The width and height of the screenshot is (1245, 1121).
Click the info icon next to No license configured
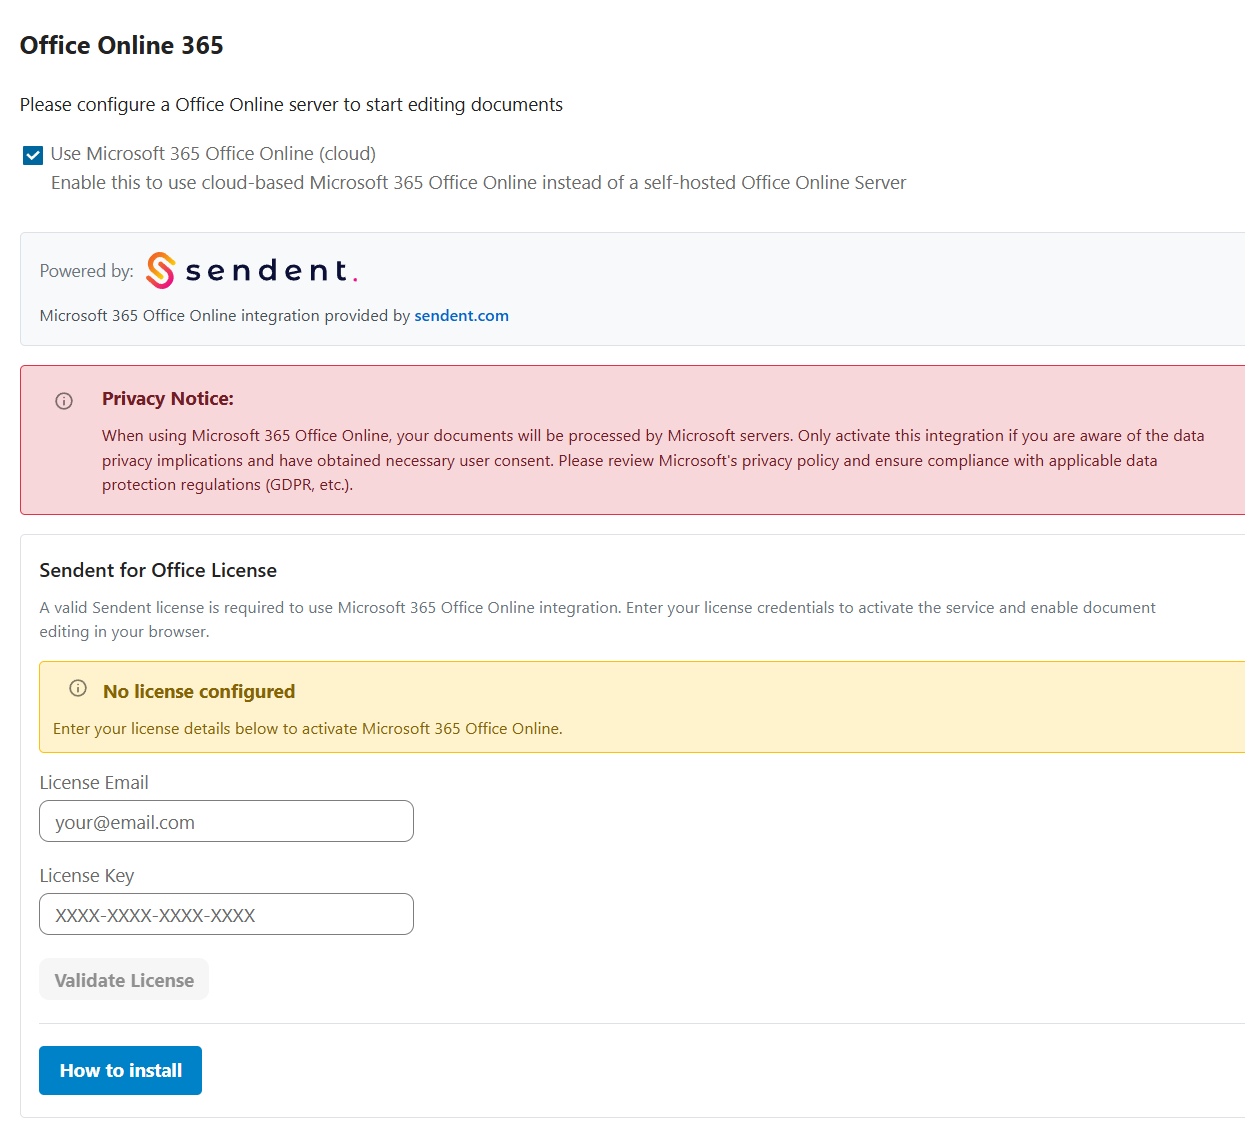click(x=78, y=688)
